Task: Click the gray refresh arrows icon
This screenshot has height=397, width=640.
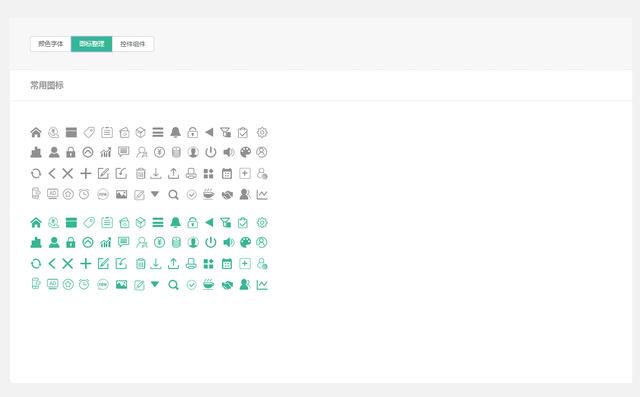Action: [36, 173]
